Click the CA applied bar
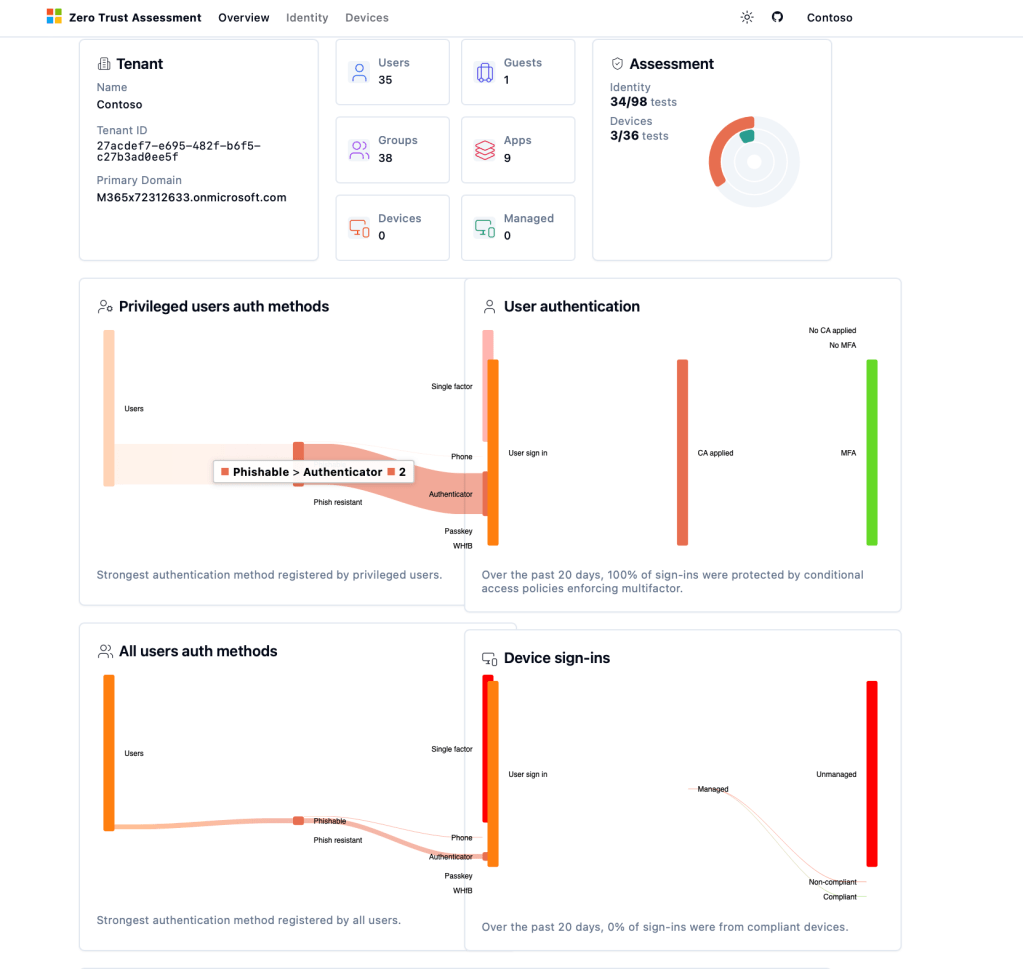The width and height of the screenshot is (1023, 969). tap(682, 452)
